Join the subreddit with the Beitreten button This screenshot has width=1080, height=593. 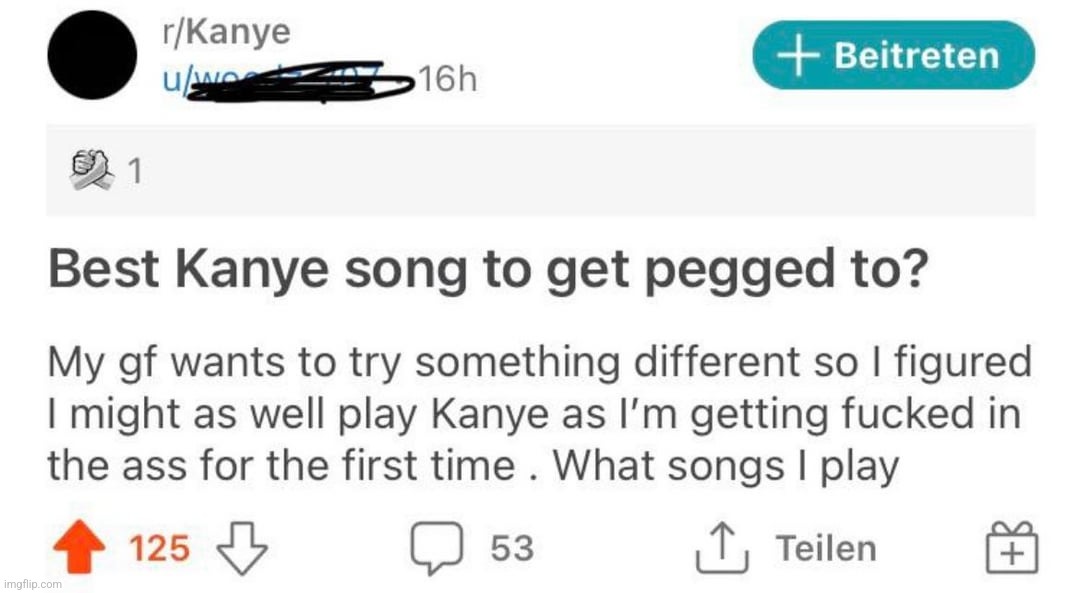point(893,55)
